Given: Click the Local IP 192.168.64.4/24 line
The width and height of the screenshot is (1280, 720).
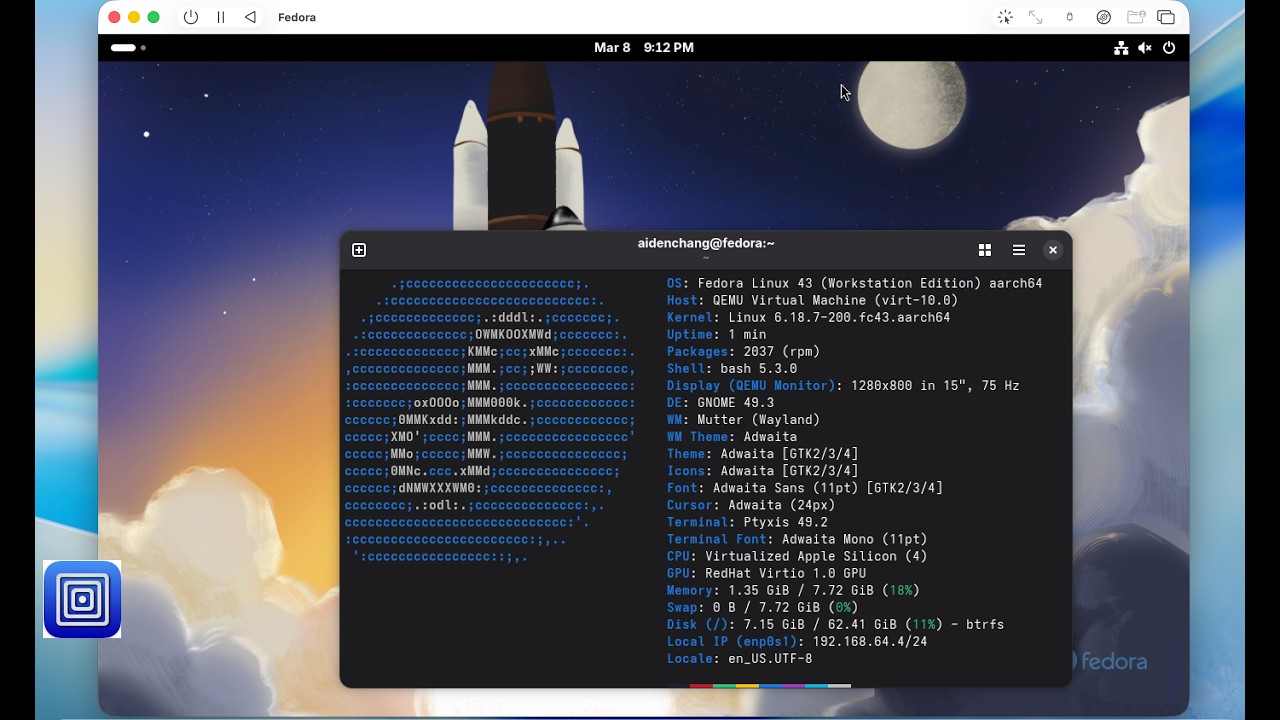Looking at the screenshot, I should pos(798,640).
